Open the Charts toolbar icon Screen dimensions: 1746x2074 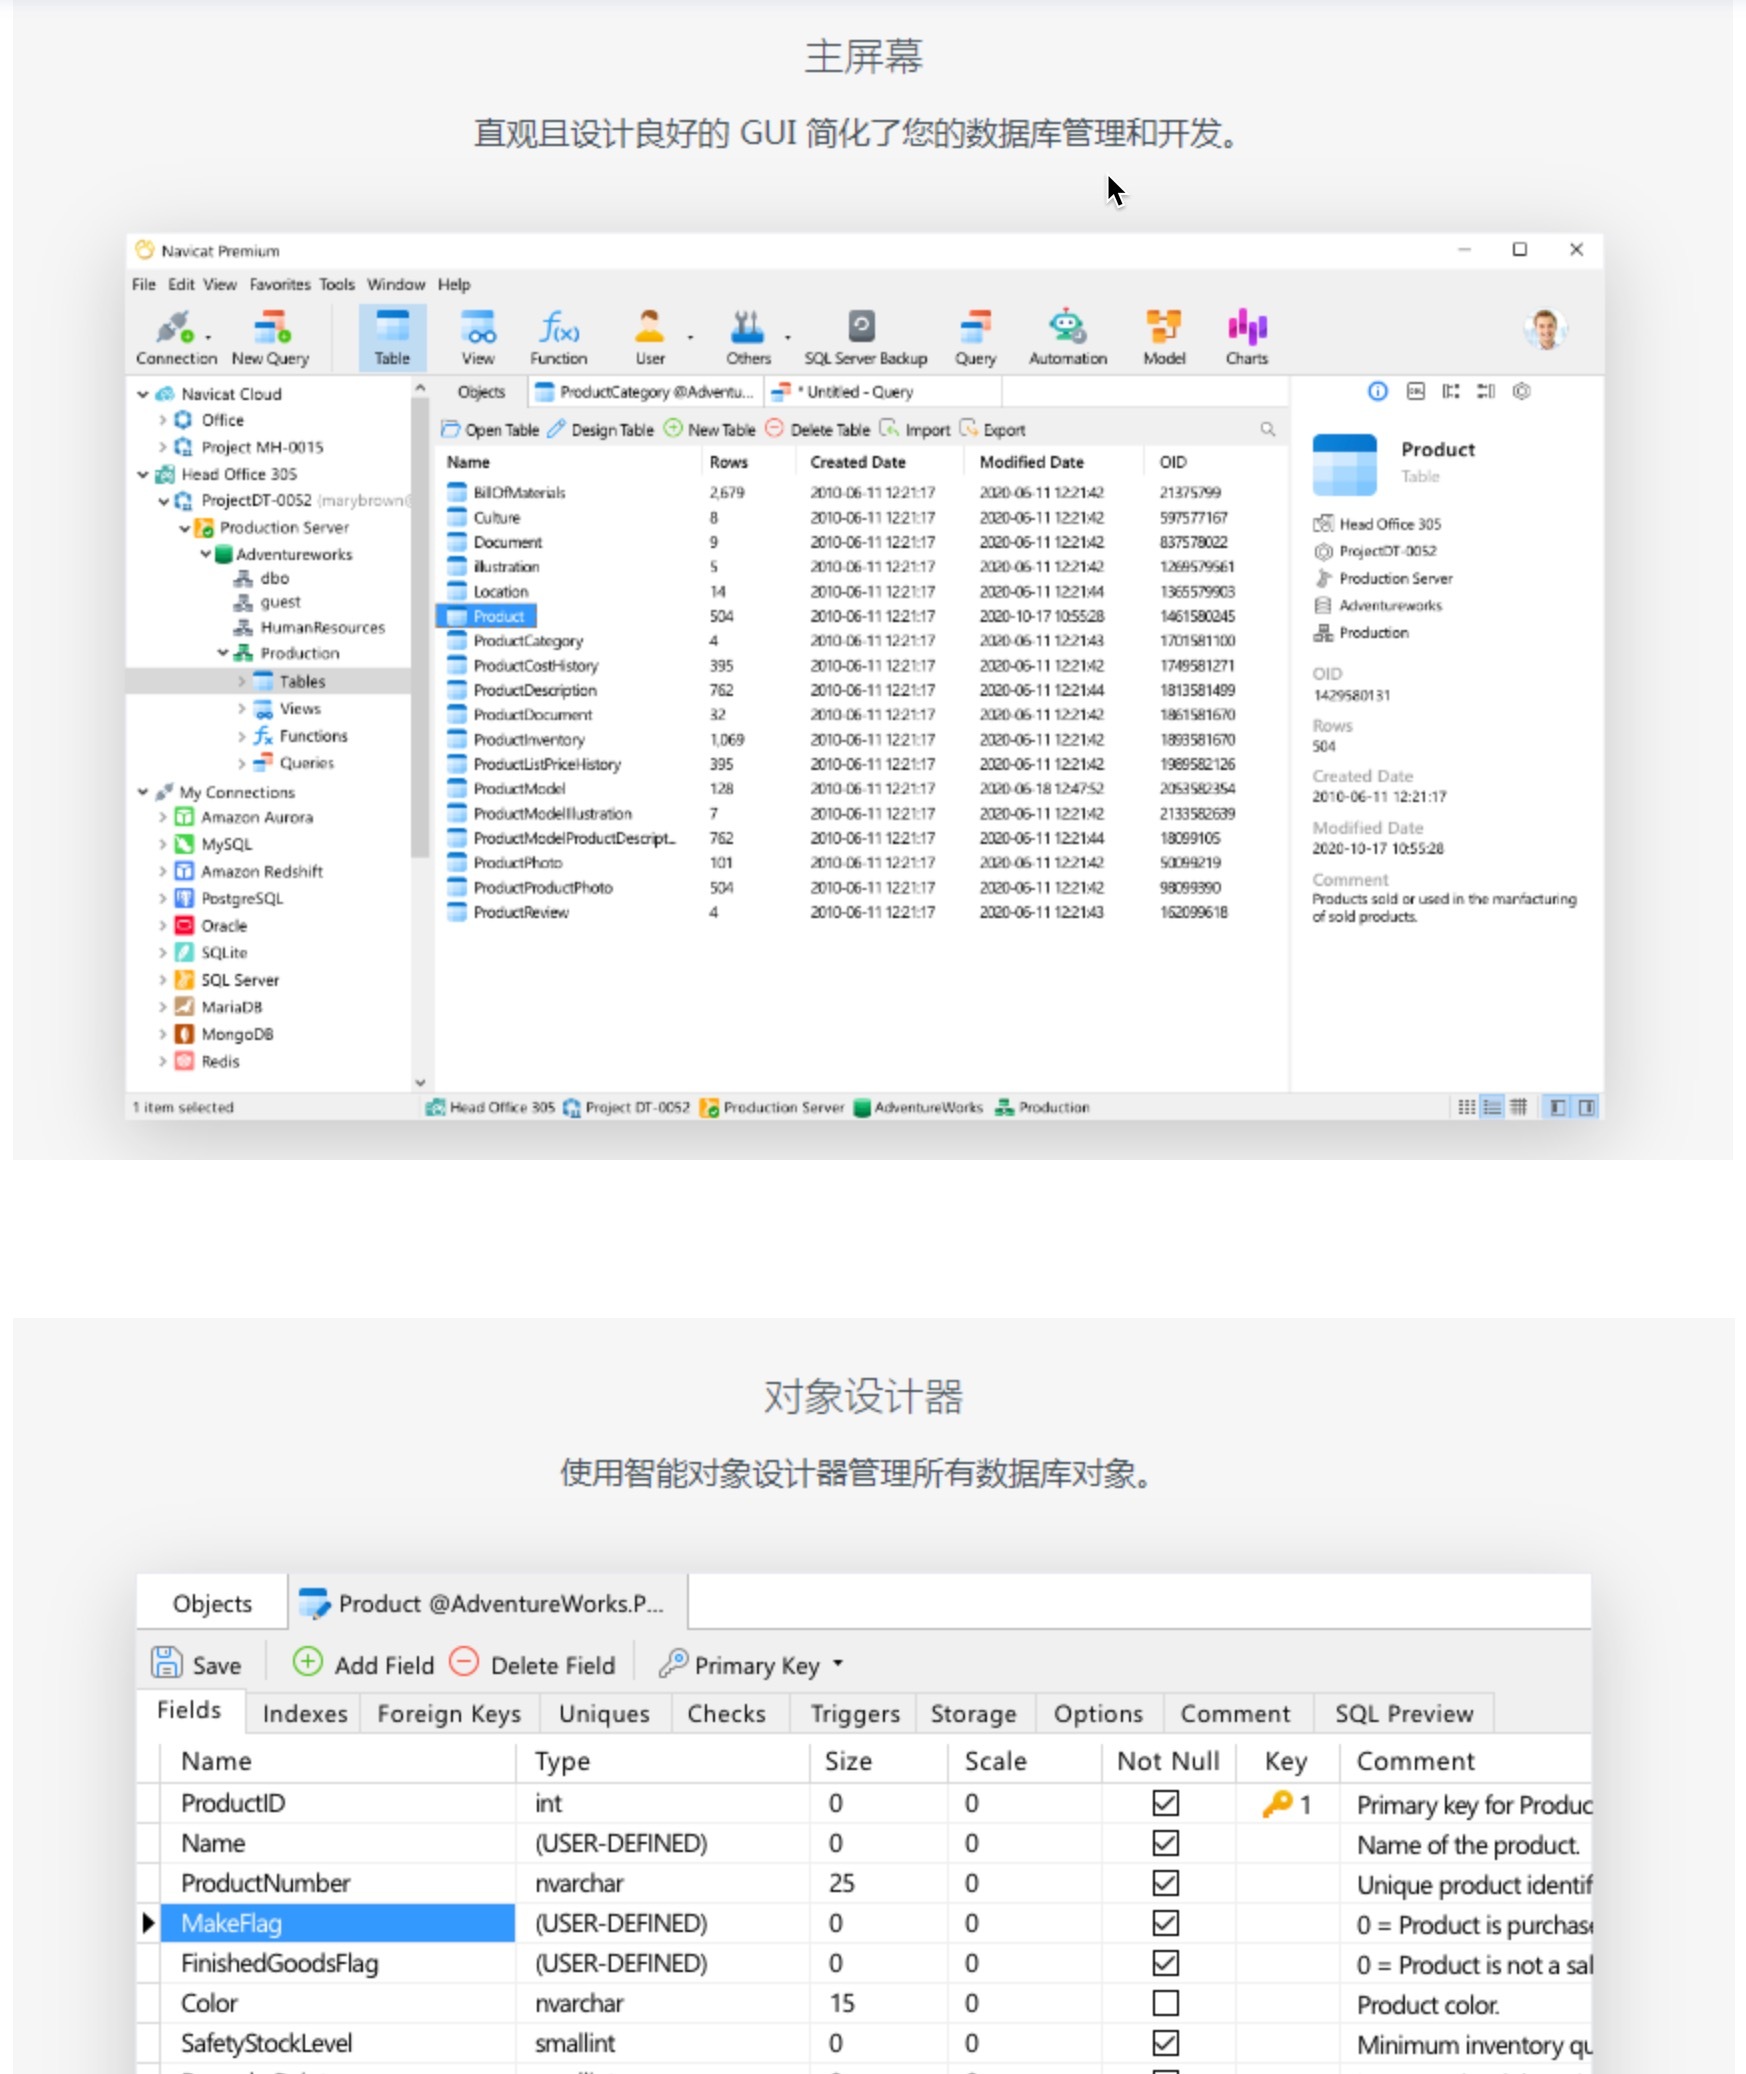click(1247, 337)
